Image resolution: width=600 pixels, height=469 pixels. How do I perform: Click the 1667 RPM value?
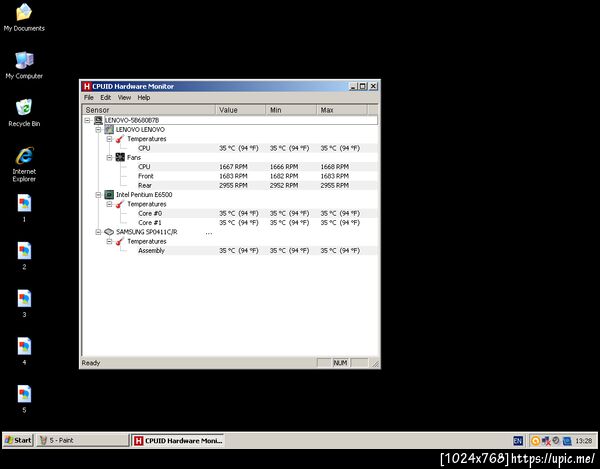coord(233,167)
